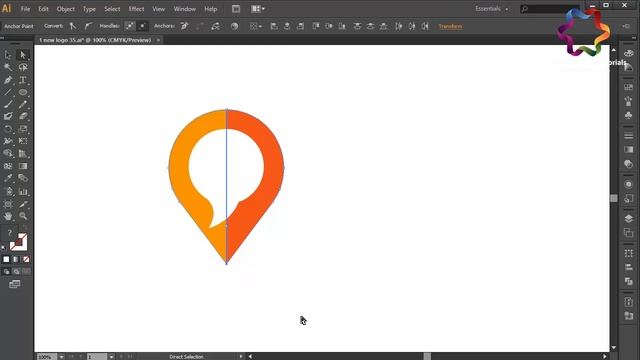This screenshot has width=640, height=360.
Task: Open the Select menu
Action: (112, 9)
